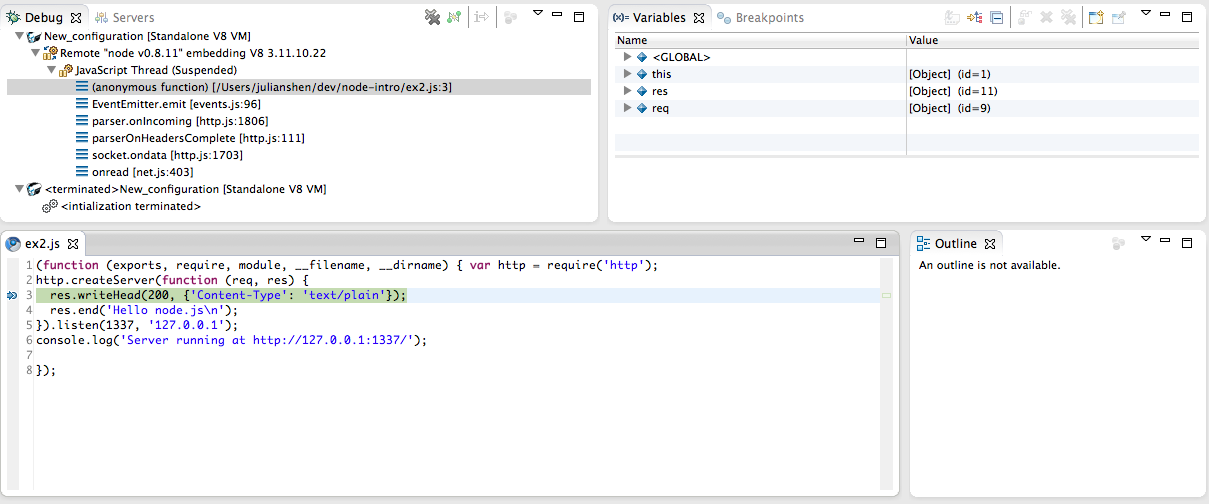Select the initialization terminated entry
The width and height of the screenshot is (1209, 504).
(131, 206)
